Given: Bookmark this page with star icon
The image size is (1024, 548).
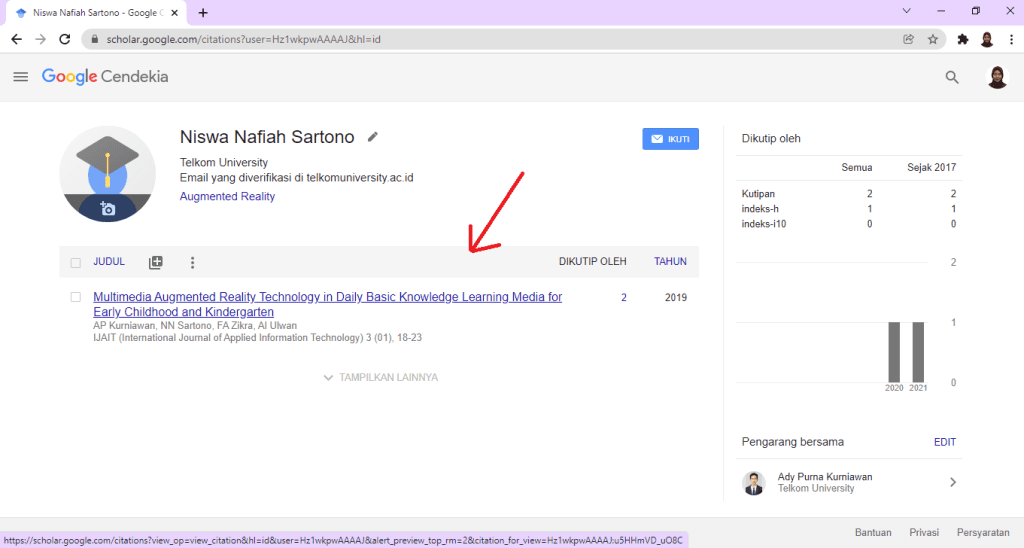Looking at the screenshot, I should coord(932,40).
